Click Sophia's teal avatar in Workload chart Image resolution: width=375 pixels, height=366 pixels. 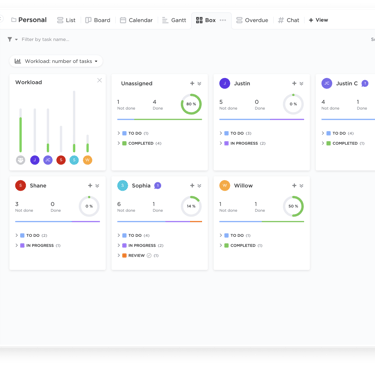click(74, 160)
